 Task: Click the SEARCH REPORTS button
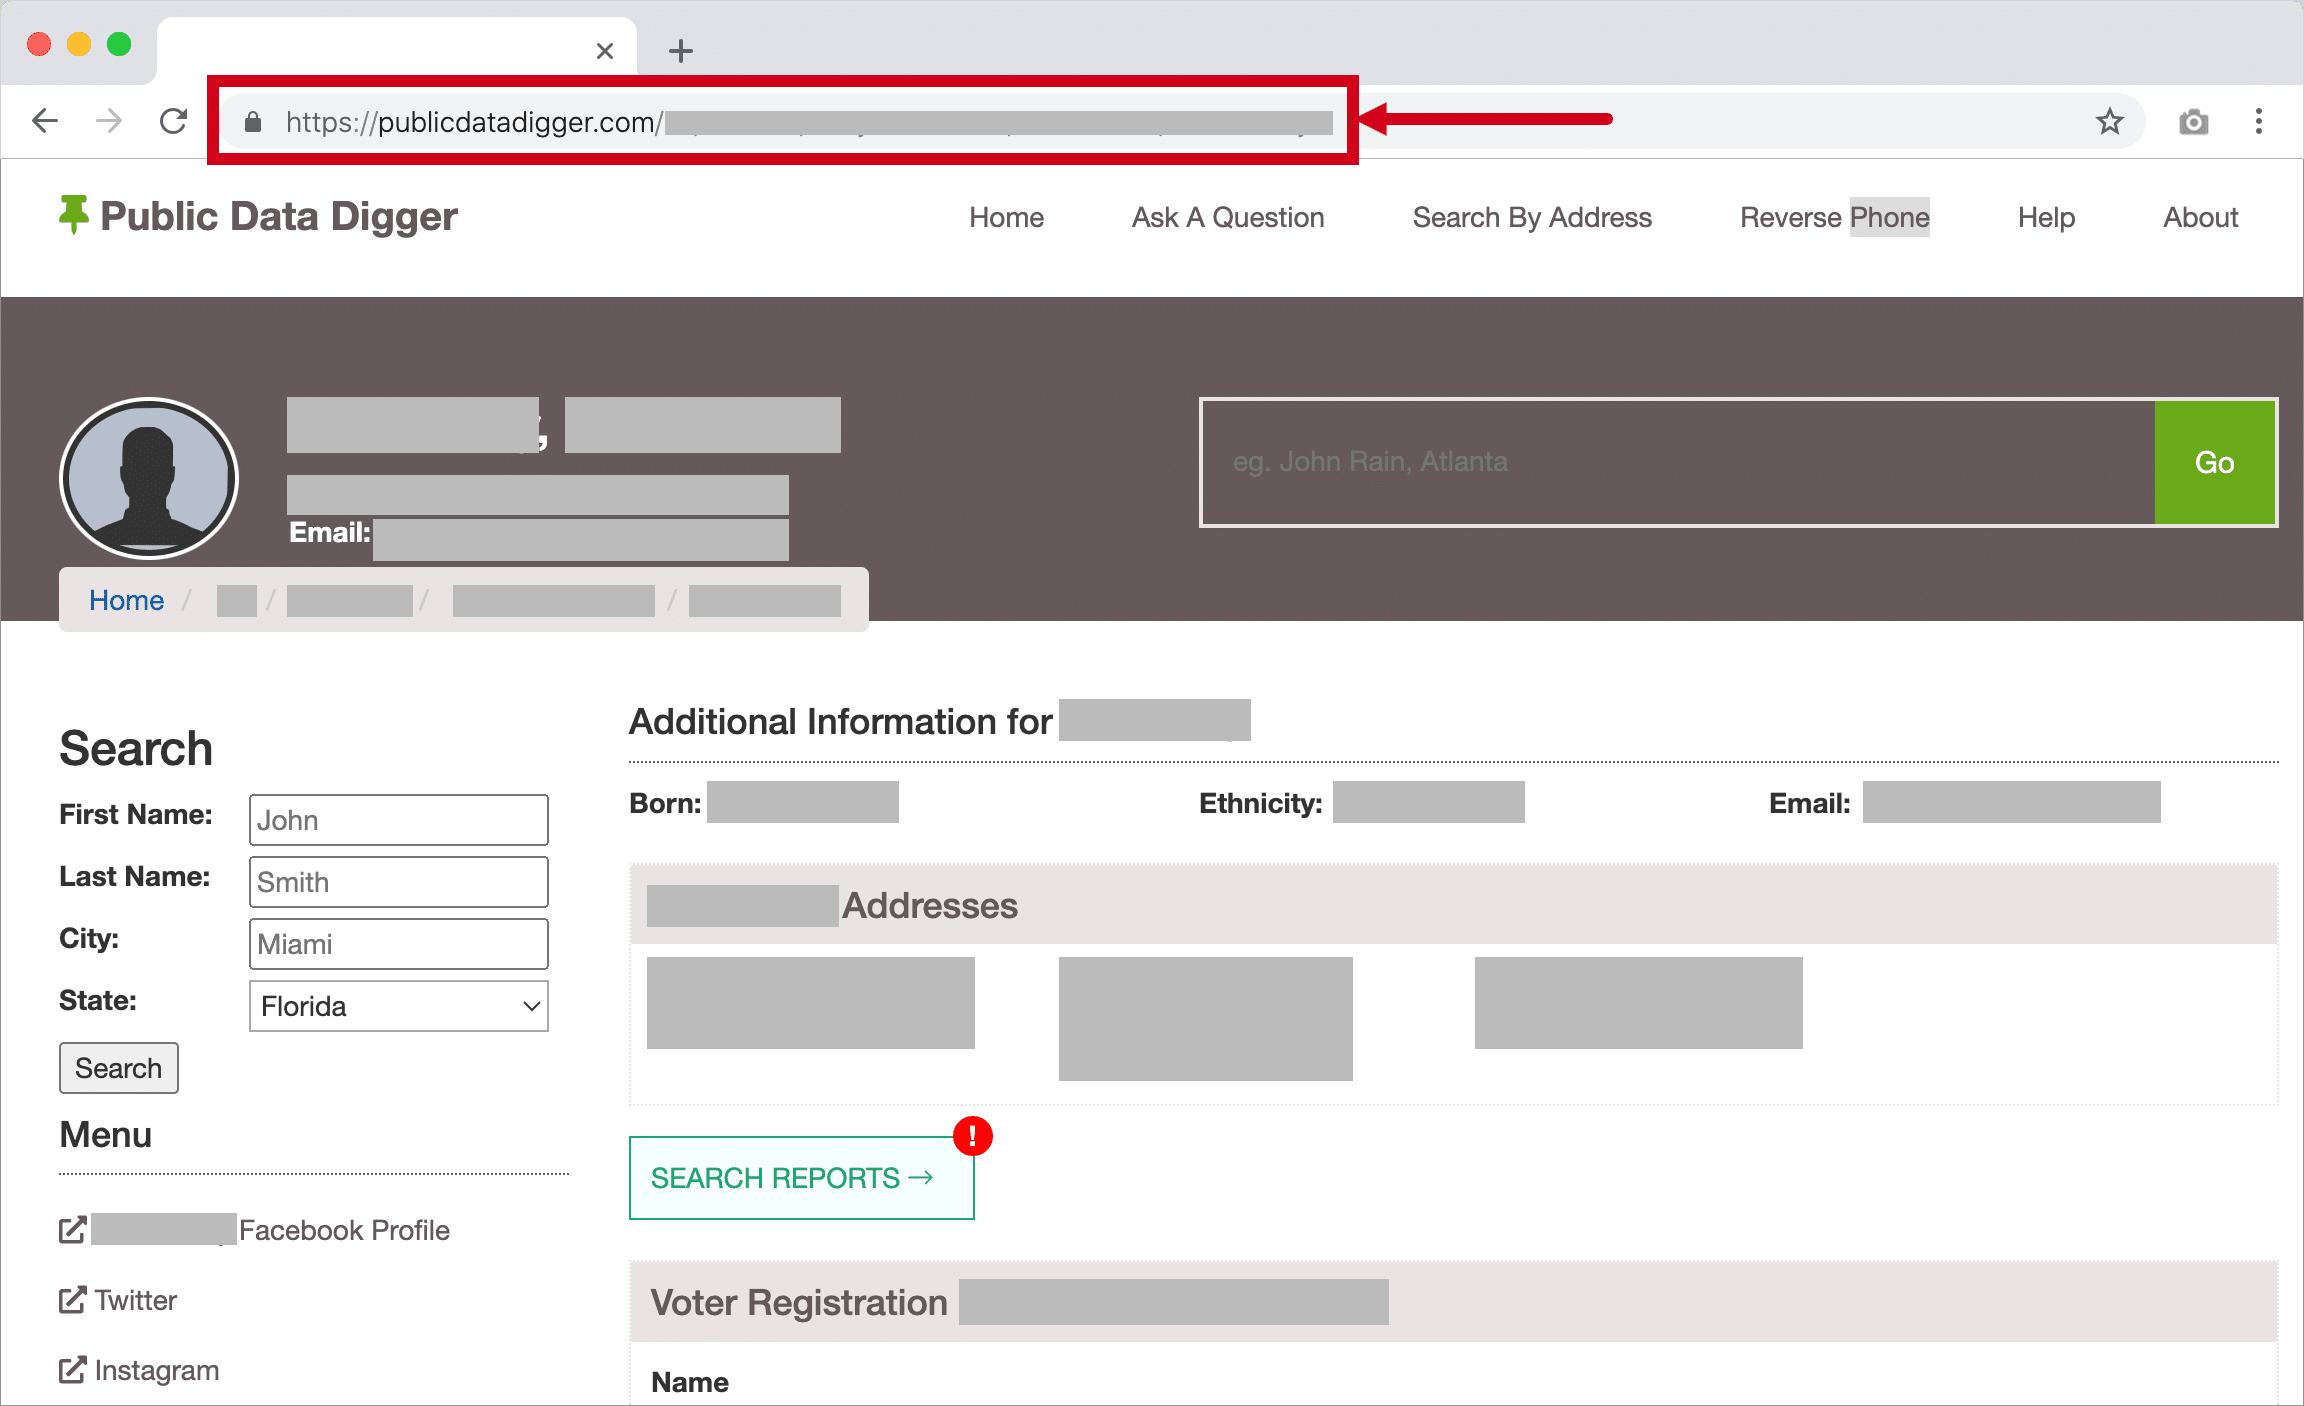click(802, 1178)
